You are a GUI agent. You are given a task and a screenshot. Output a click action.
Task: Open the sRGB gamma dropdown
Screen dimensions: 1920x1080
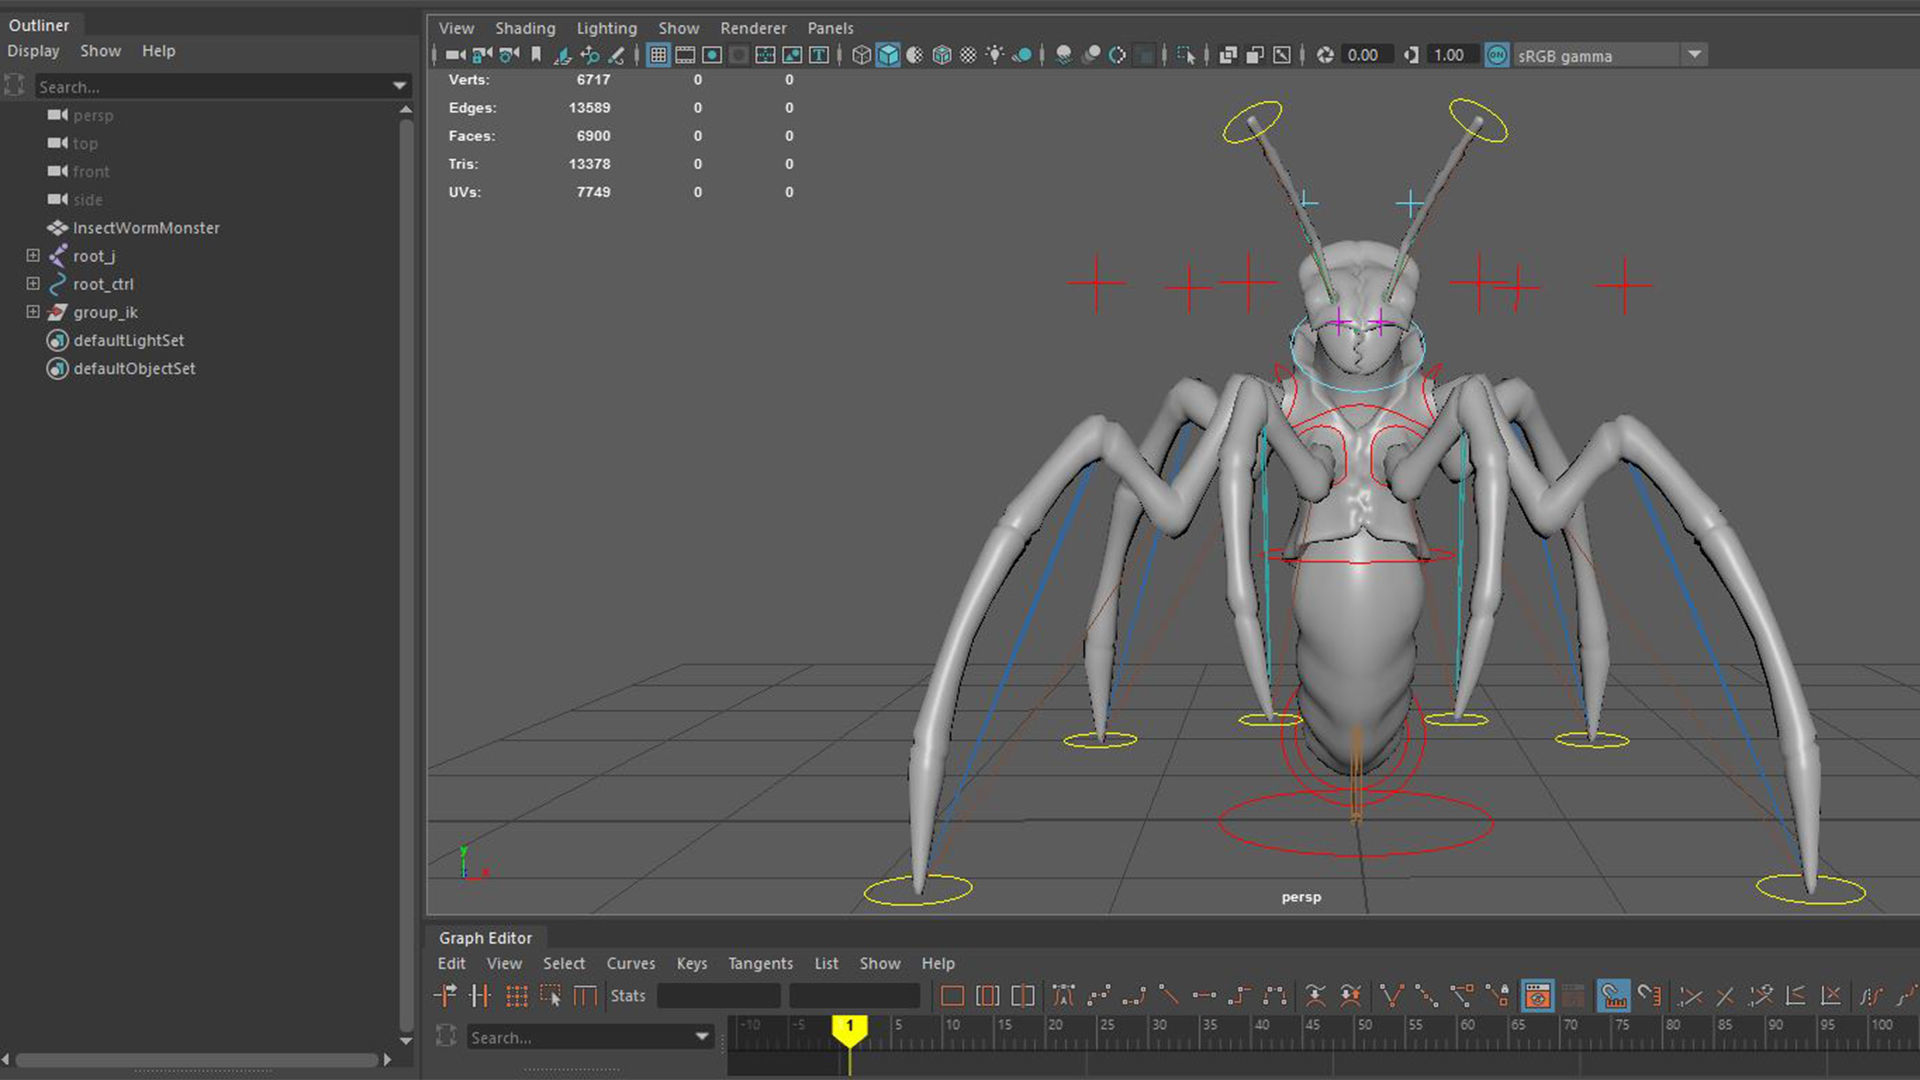click(x=1696, y=55)
